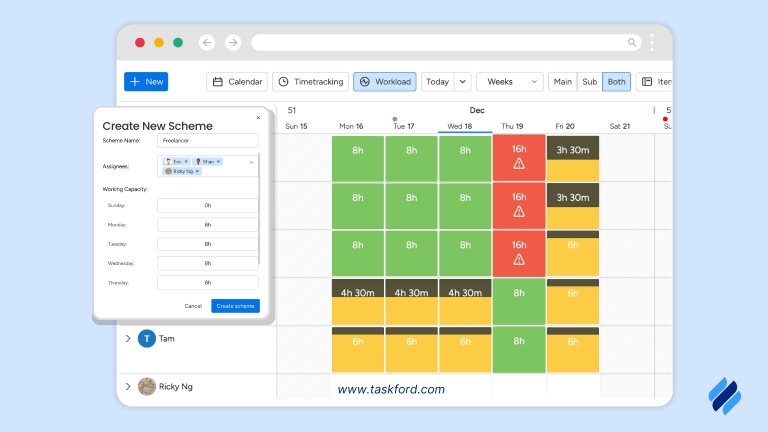The width and height of the screenshot is (768, 432).
Task: Toggle the Both task view
Action: tap(616, 82)
